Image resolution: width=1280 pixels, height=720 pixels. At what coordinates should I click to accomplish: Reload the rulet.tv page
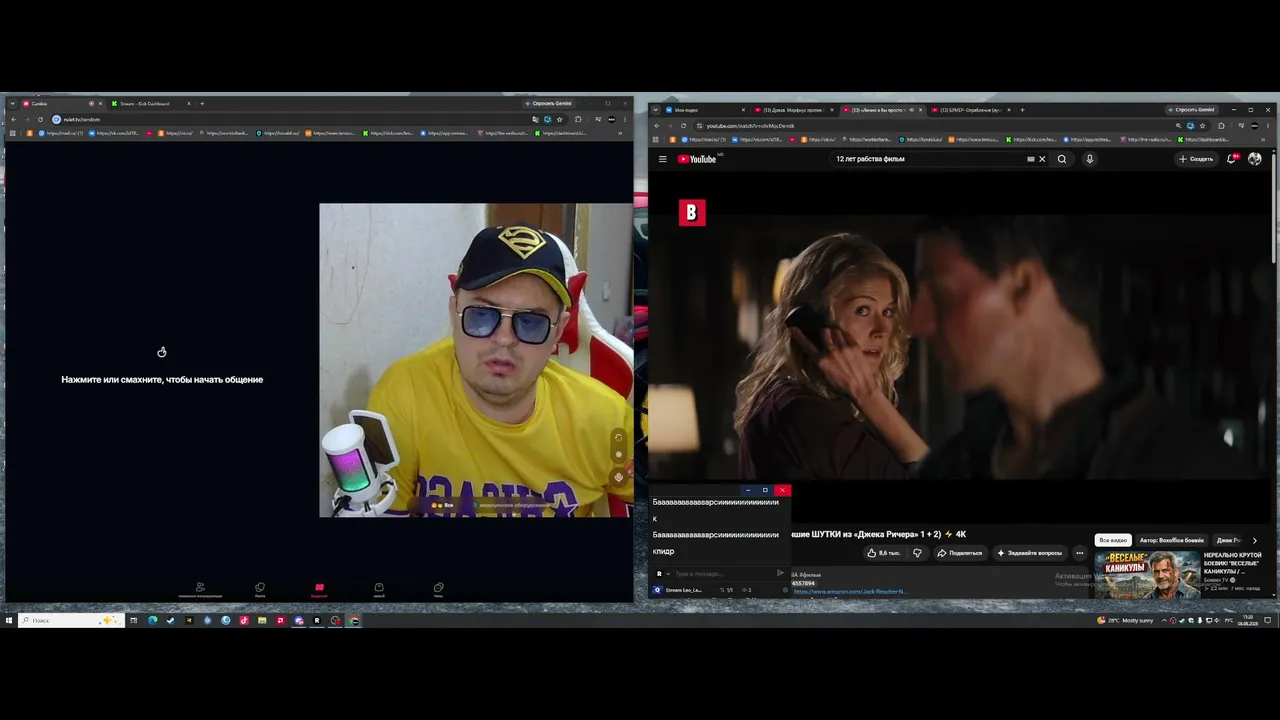(41, 120)
